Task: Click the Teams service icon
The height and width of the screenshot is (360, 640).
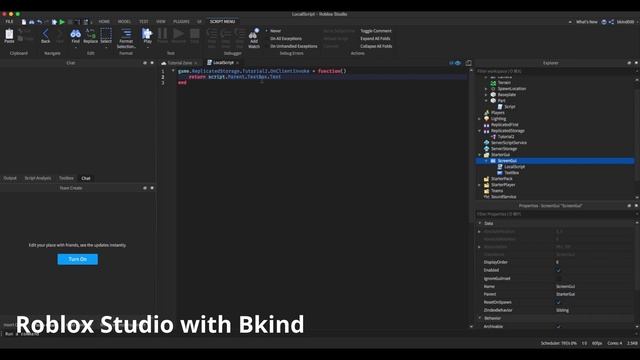Action: (x=487, y=191)
